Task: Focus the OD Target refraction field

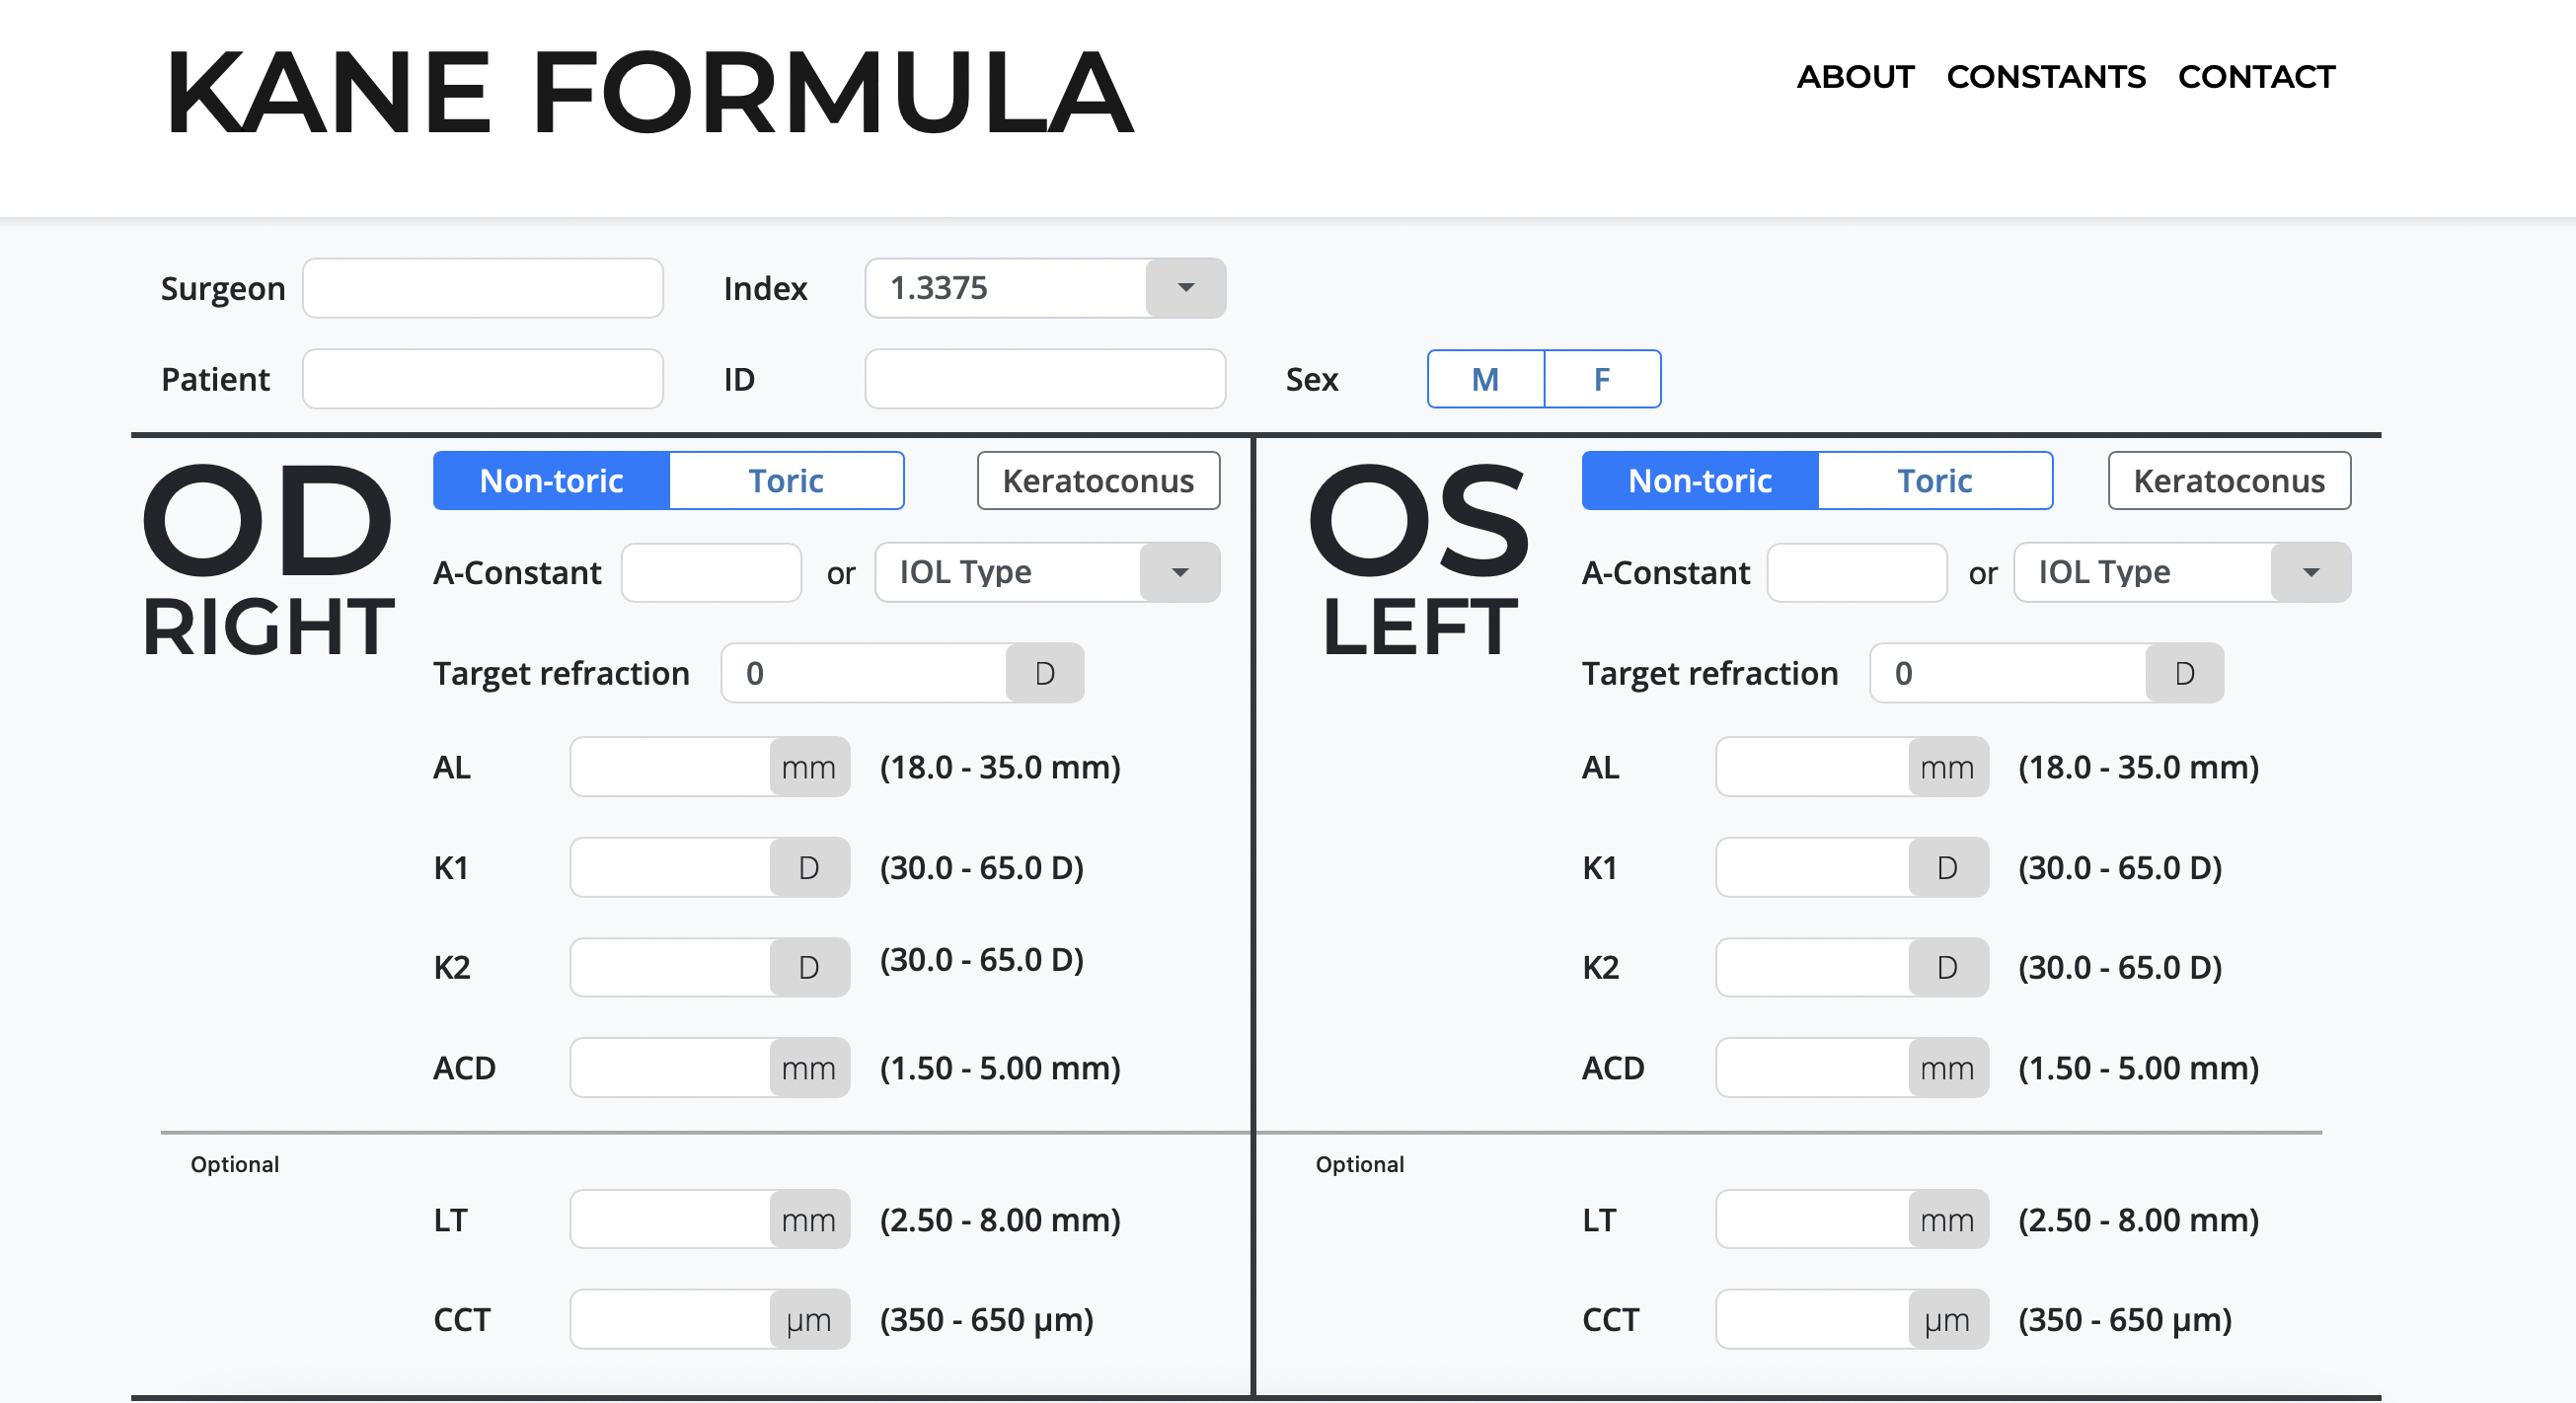Action: pos(864,673)
